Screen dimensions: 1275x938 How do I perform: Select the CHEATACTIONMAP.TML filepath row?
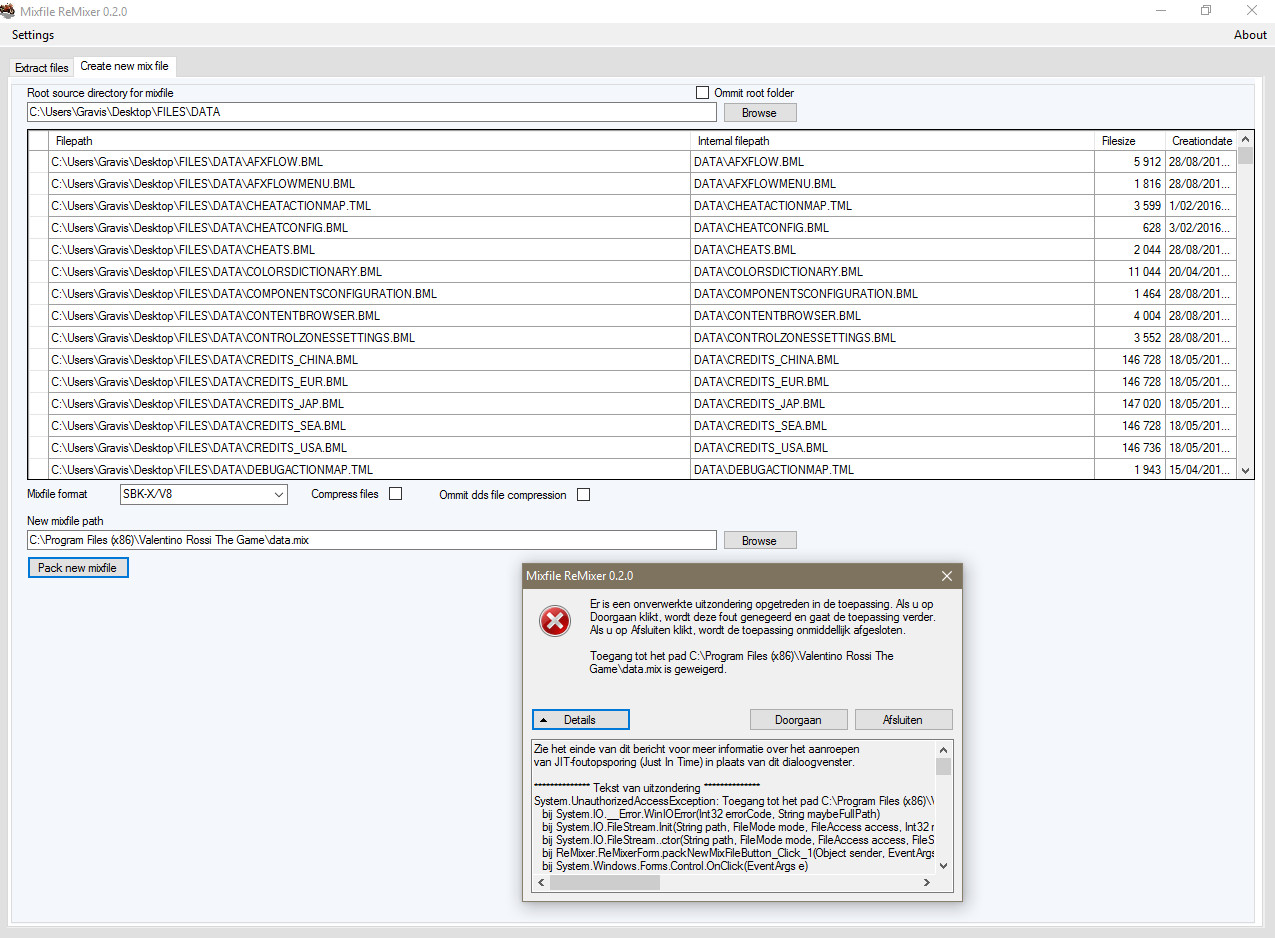click(x=370, y=206)
